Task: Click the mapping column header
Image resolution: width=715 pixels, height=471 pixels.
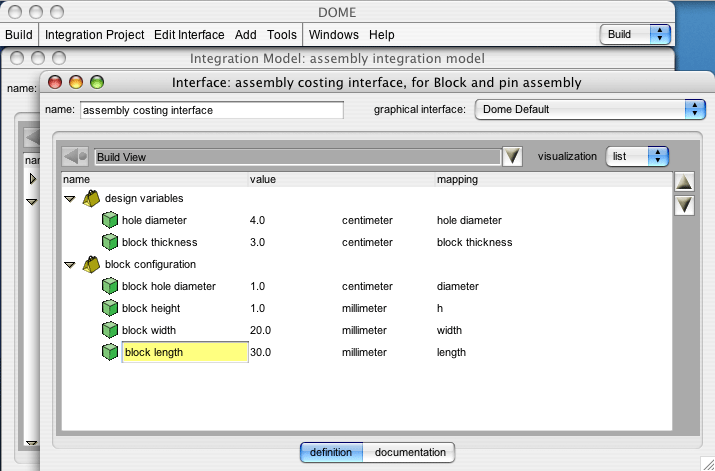Action: coord(554,179)
